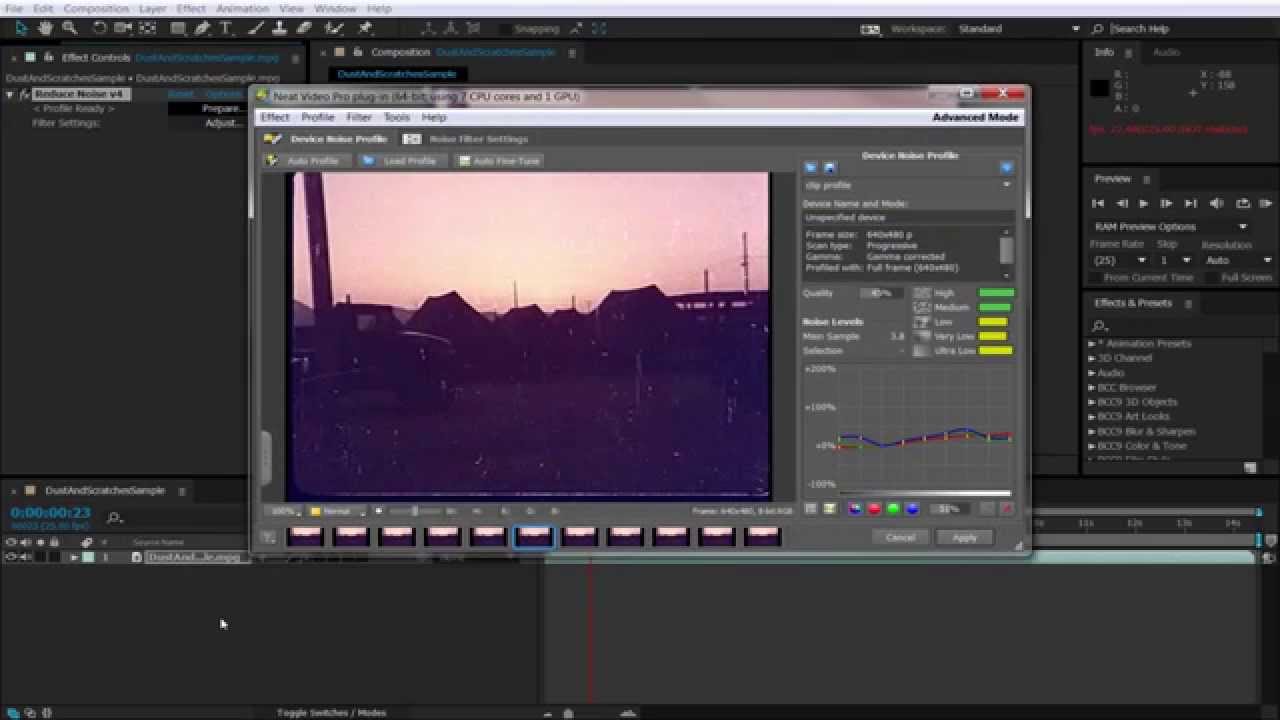The image size is (1280, 720).
Task: Click the RGB combined channel ball
Action: coord(855,509)
